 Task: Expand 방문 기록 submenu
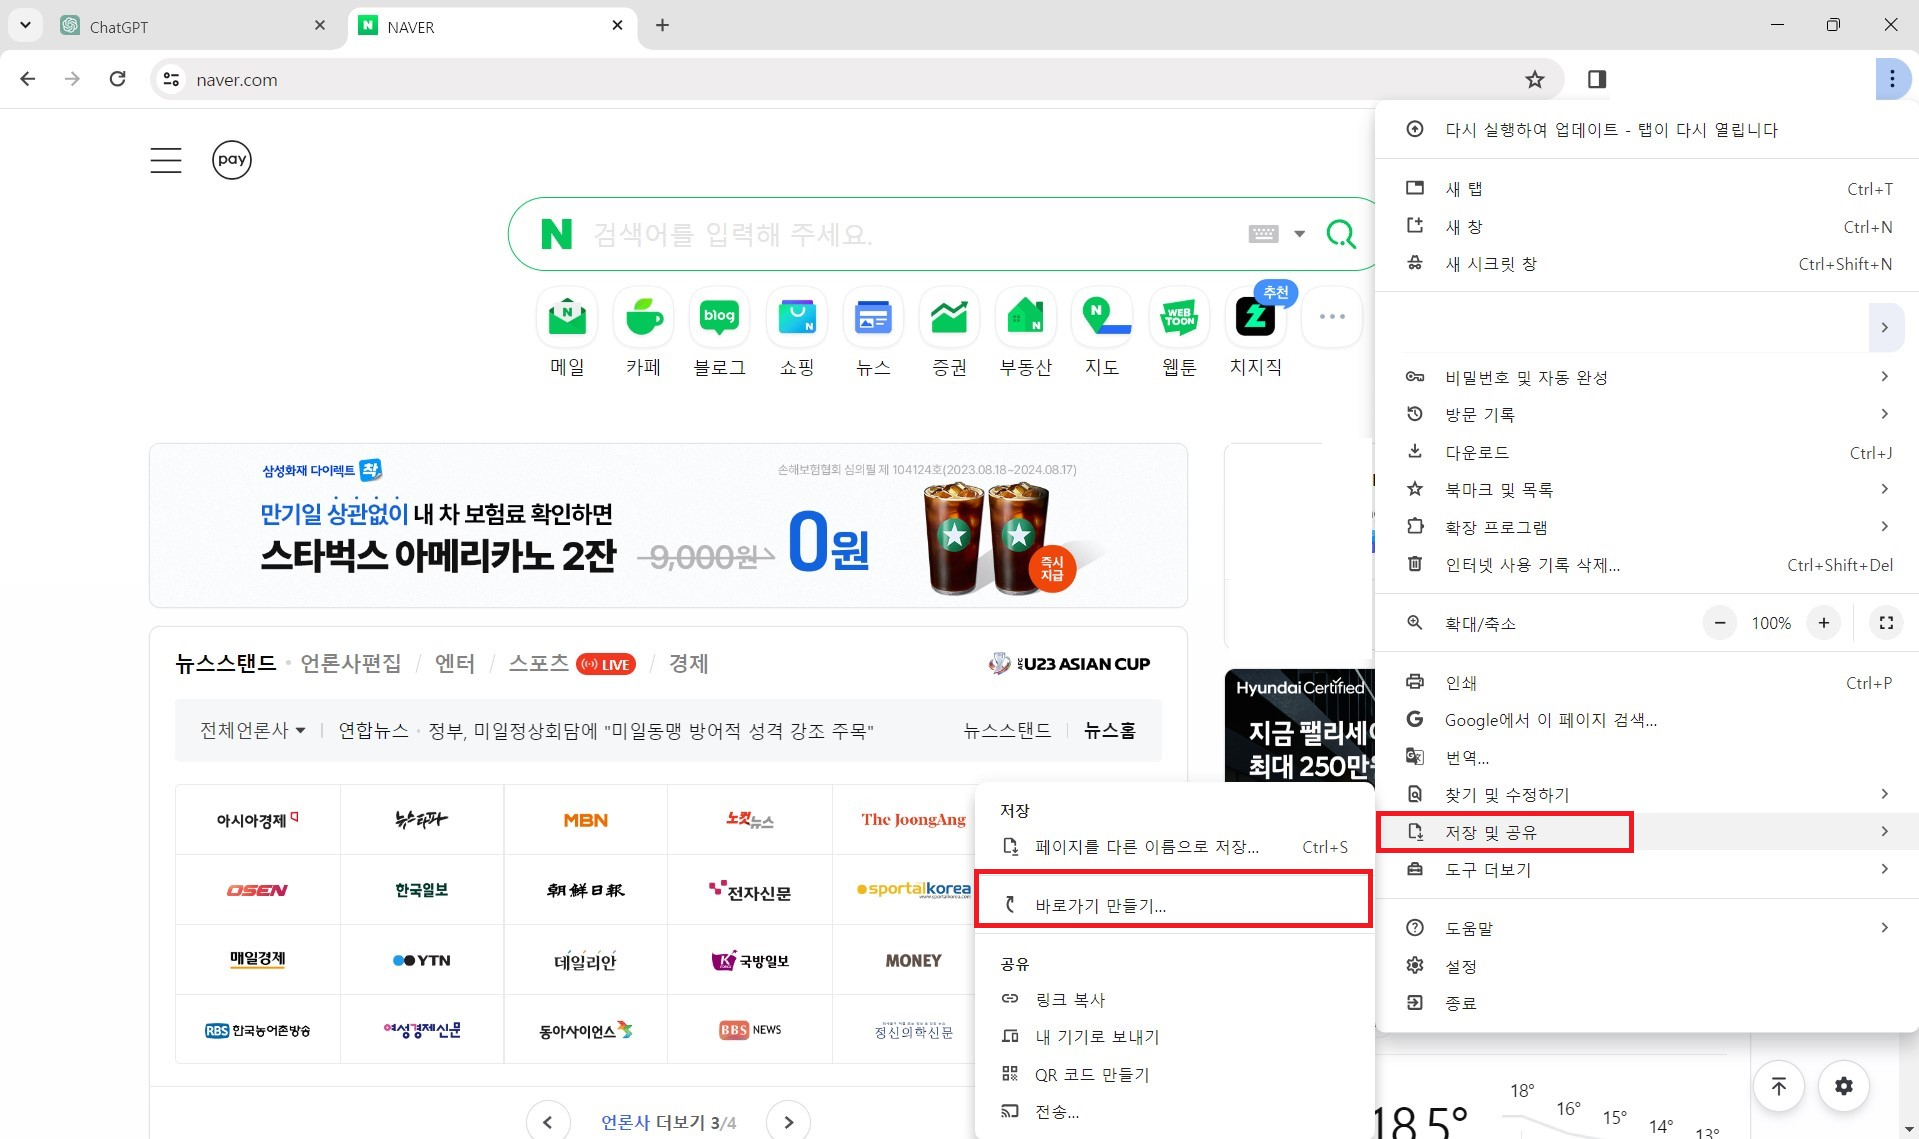pos(1647,414)
